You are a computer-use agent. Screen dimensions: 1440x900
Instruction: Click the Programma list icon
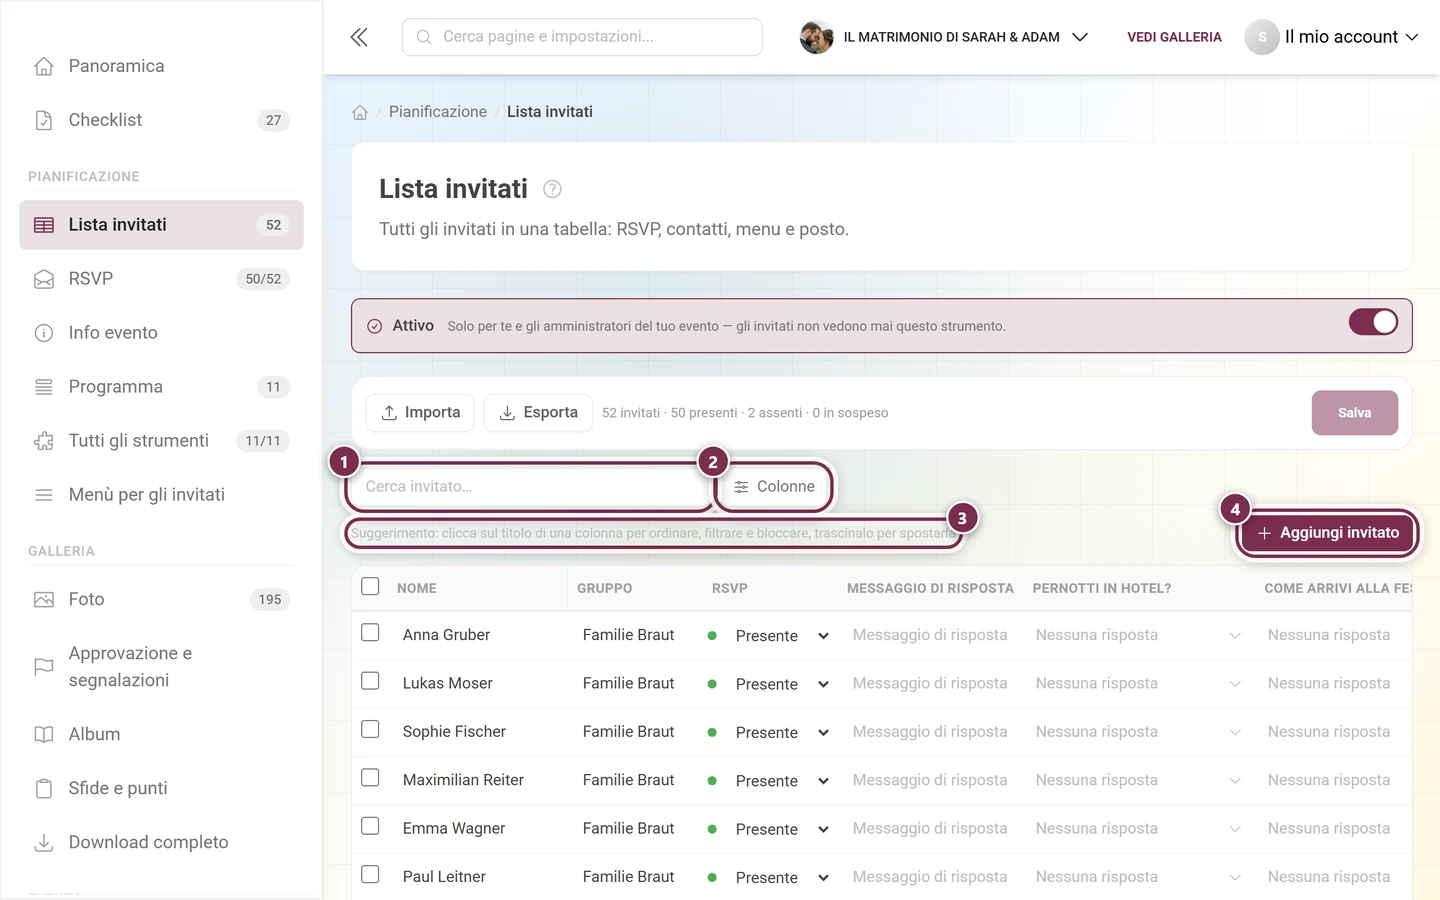(x=44, y=387)
